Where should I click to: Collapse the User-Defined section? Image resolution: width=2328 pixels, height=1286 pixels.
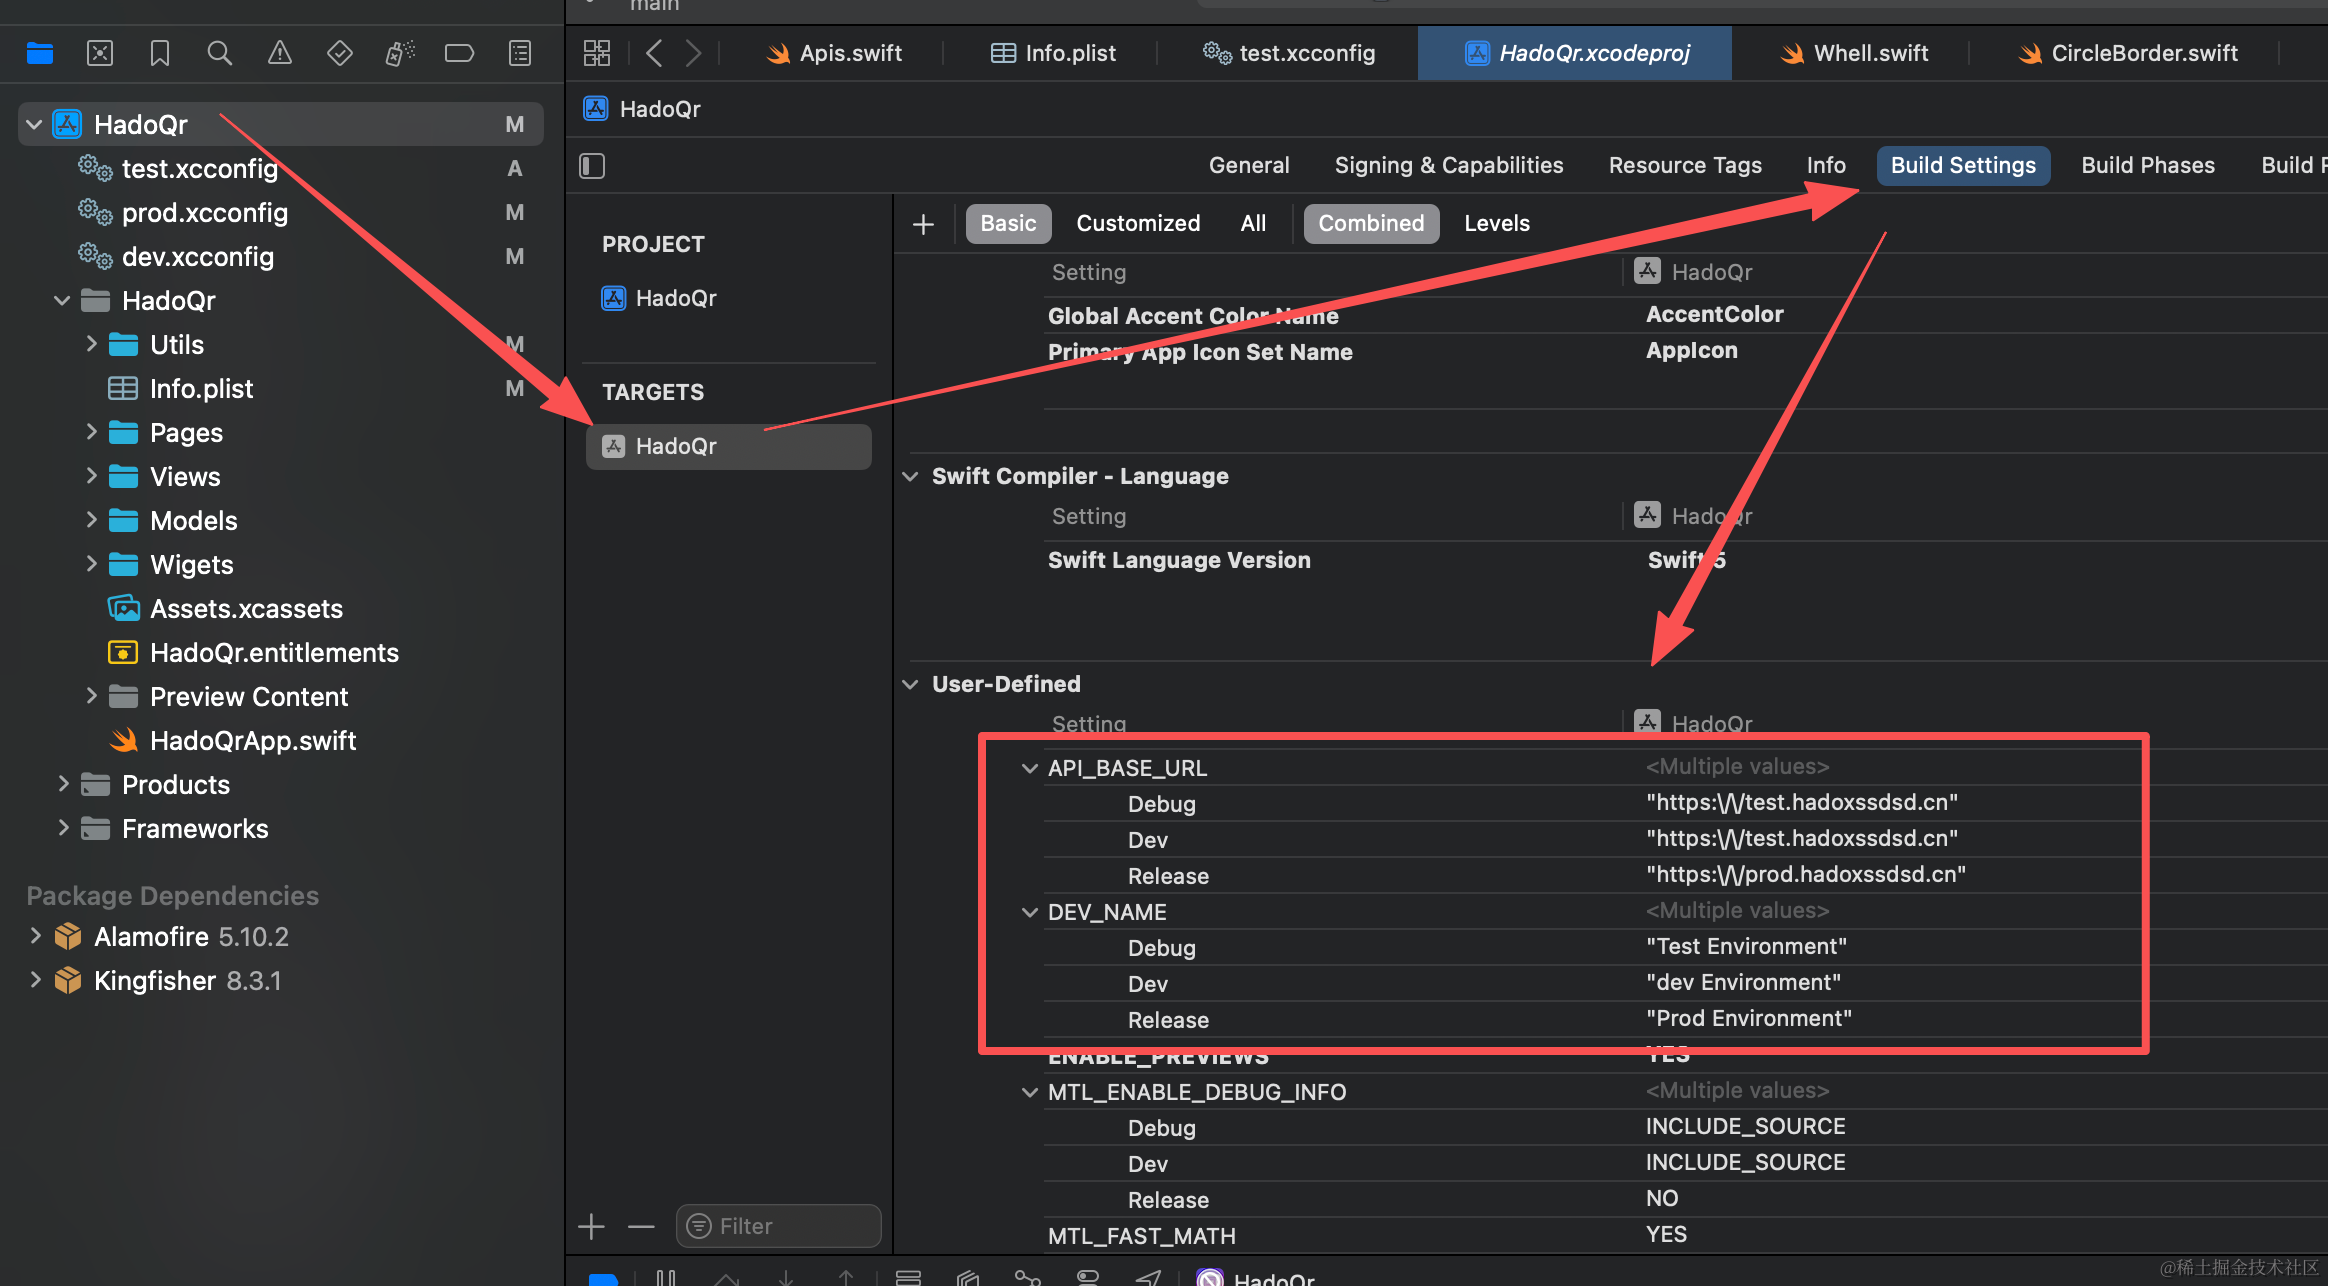(x=910, y=684)
